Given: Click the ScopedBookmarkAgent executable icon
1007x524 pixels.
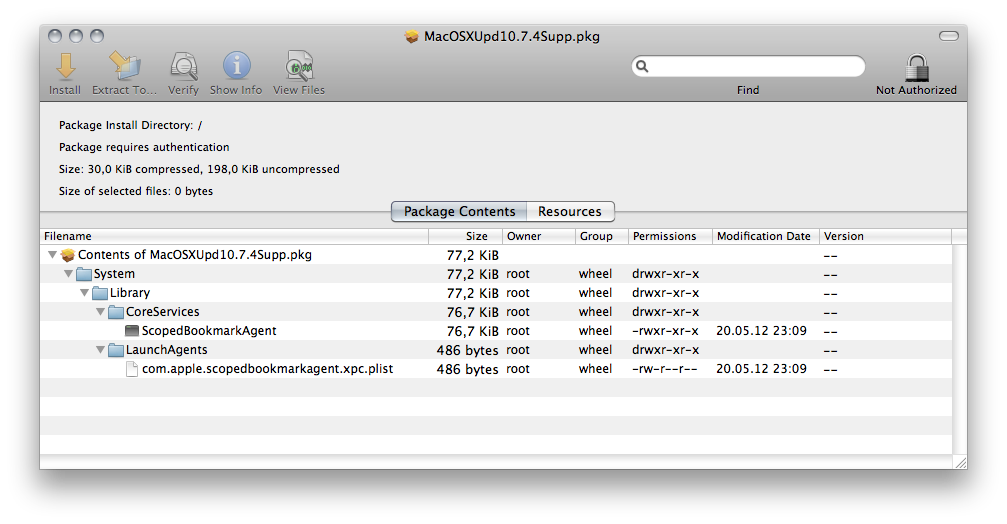Looking at the screenshot, I should [132, 331].
